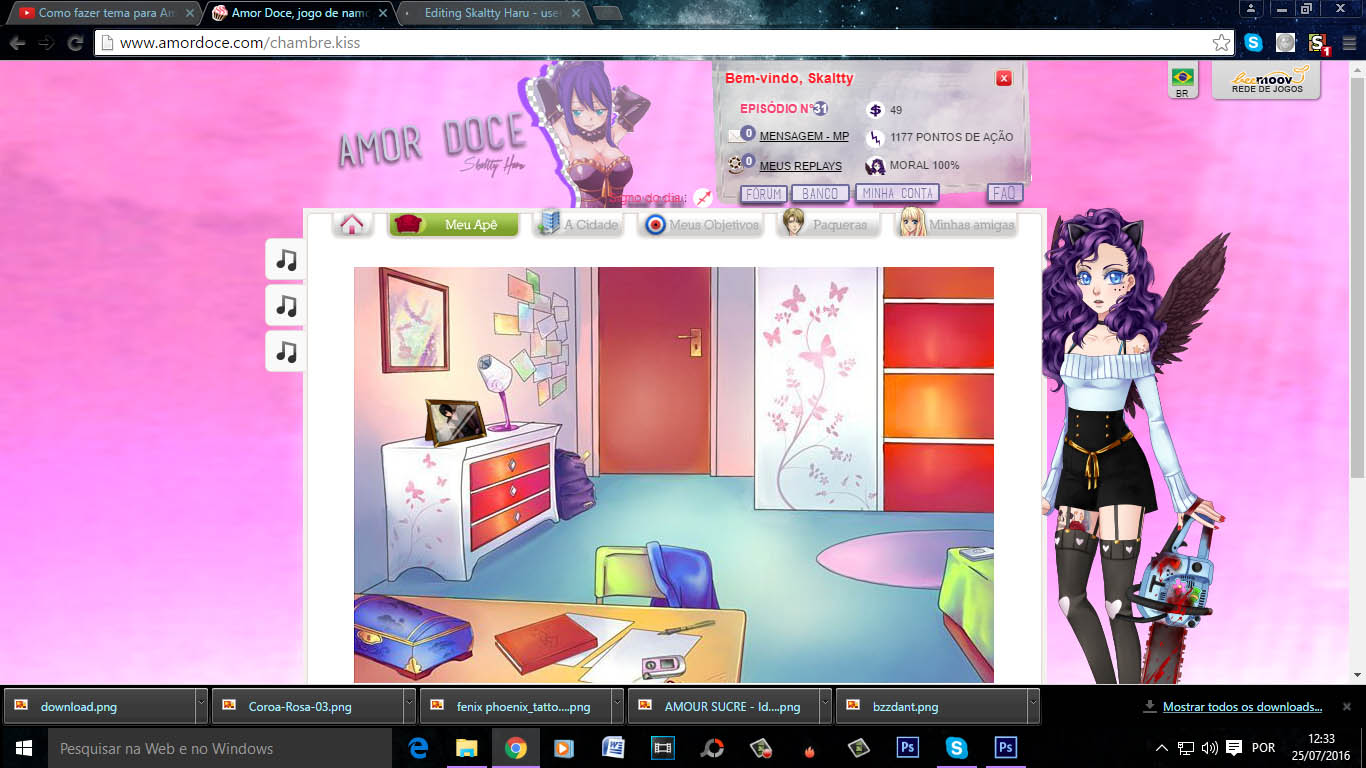Open the Coroa-Rosa-03.png downloaded file
1366x768 pixels.
coord(308,706)
